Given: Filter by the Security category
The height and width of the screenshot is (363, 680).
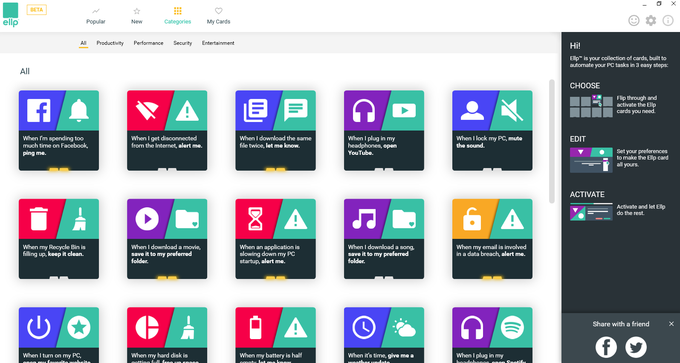Looking at the screenshot, I should point(183,43).
